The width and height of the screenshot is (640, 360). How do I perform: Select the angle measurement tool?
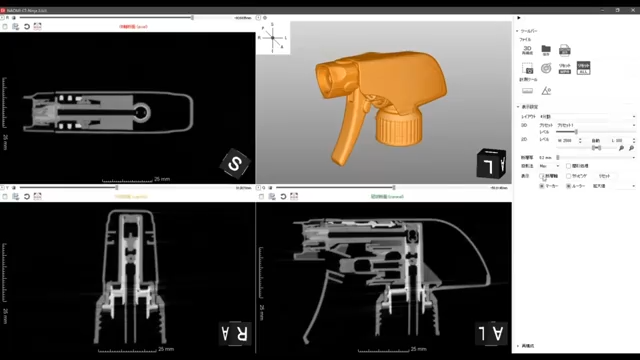(546, 91)
